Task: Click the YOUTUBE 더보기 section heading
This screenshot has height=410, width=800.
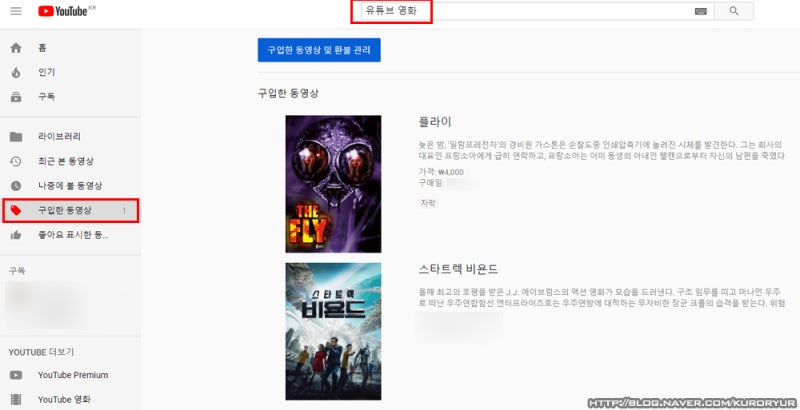Action: [41, 352]
